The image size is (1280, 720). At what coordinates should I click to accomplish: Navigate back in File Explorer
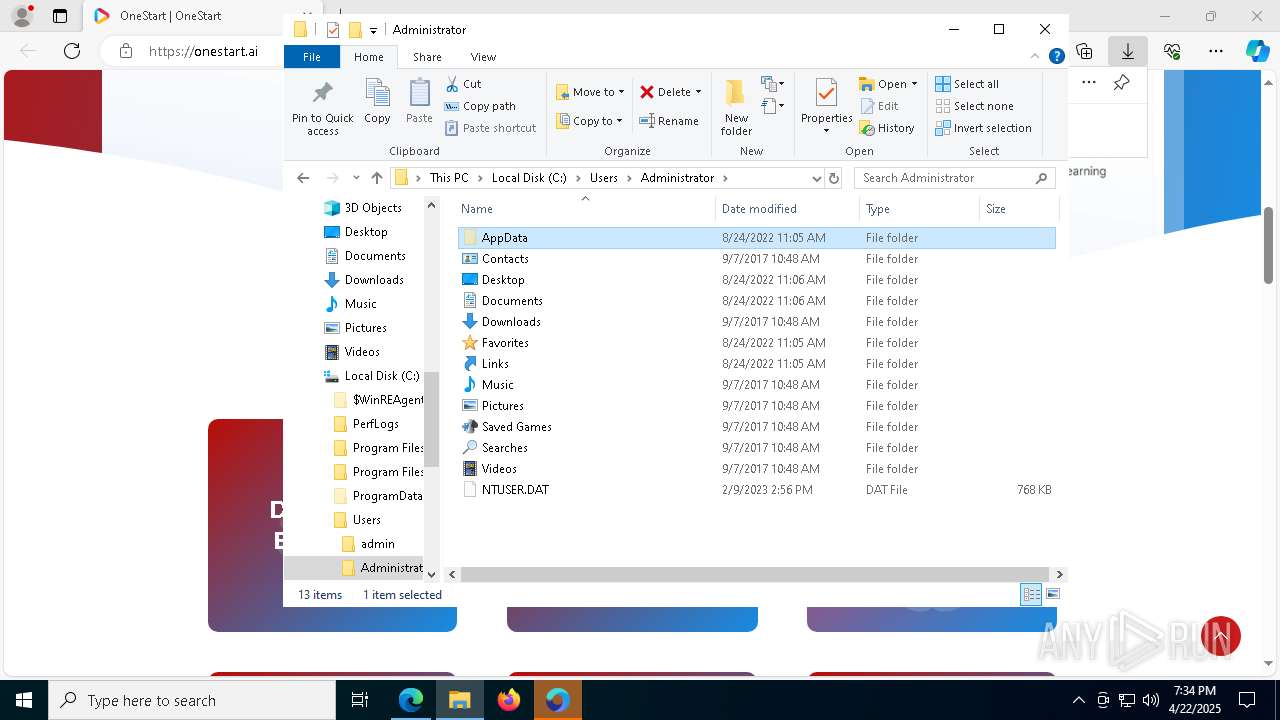tap(303, 178)
